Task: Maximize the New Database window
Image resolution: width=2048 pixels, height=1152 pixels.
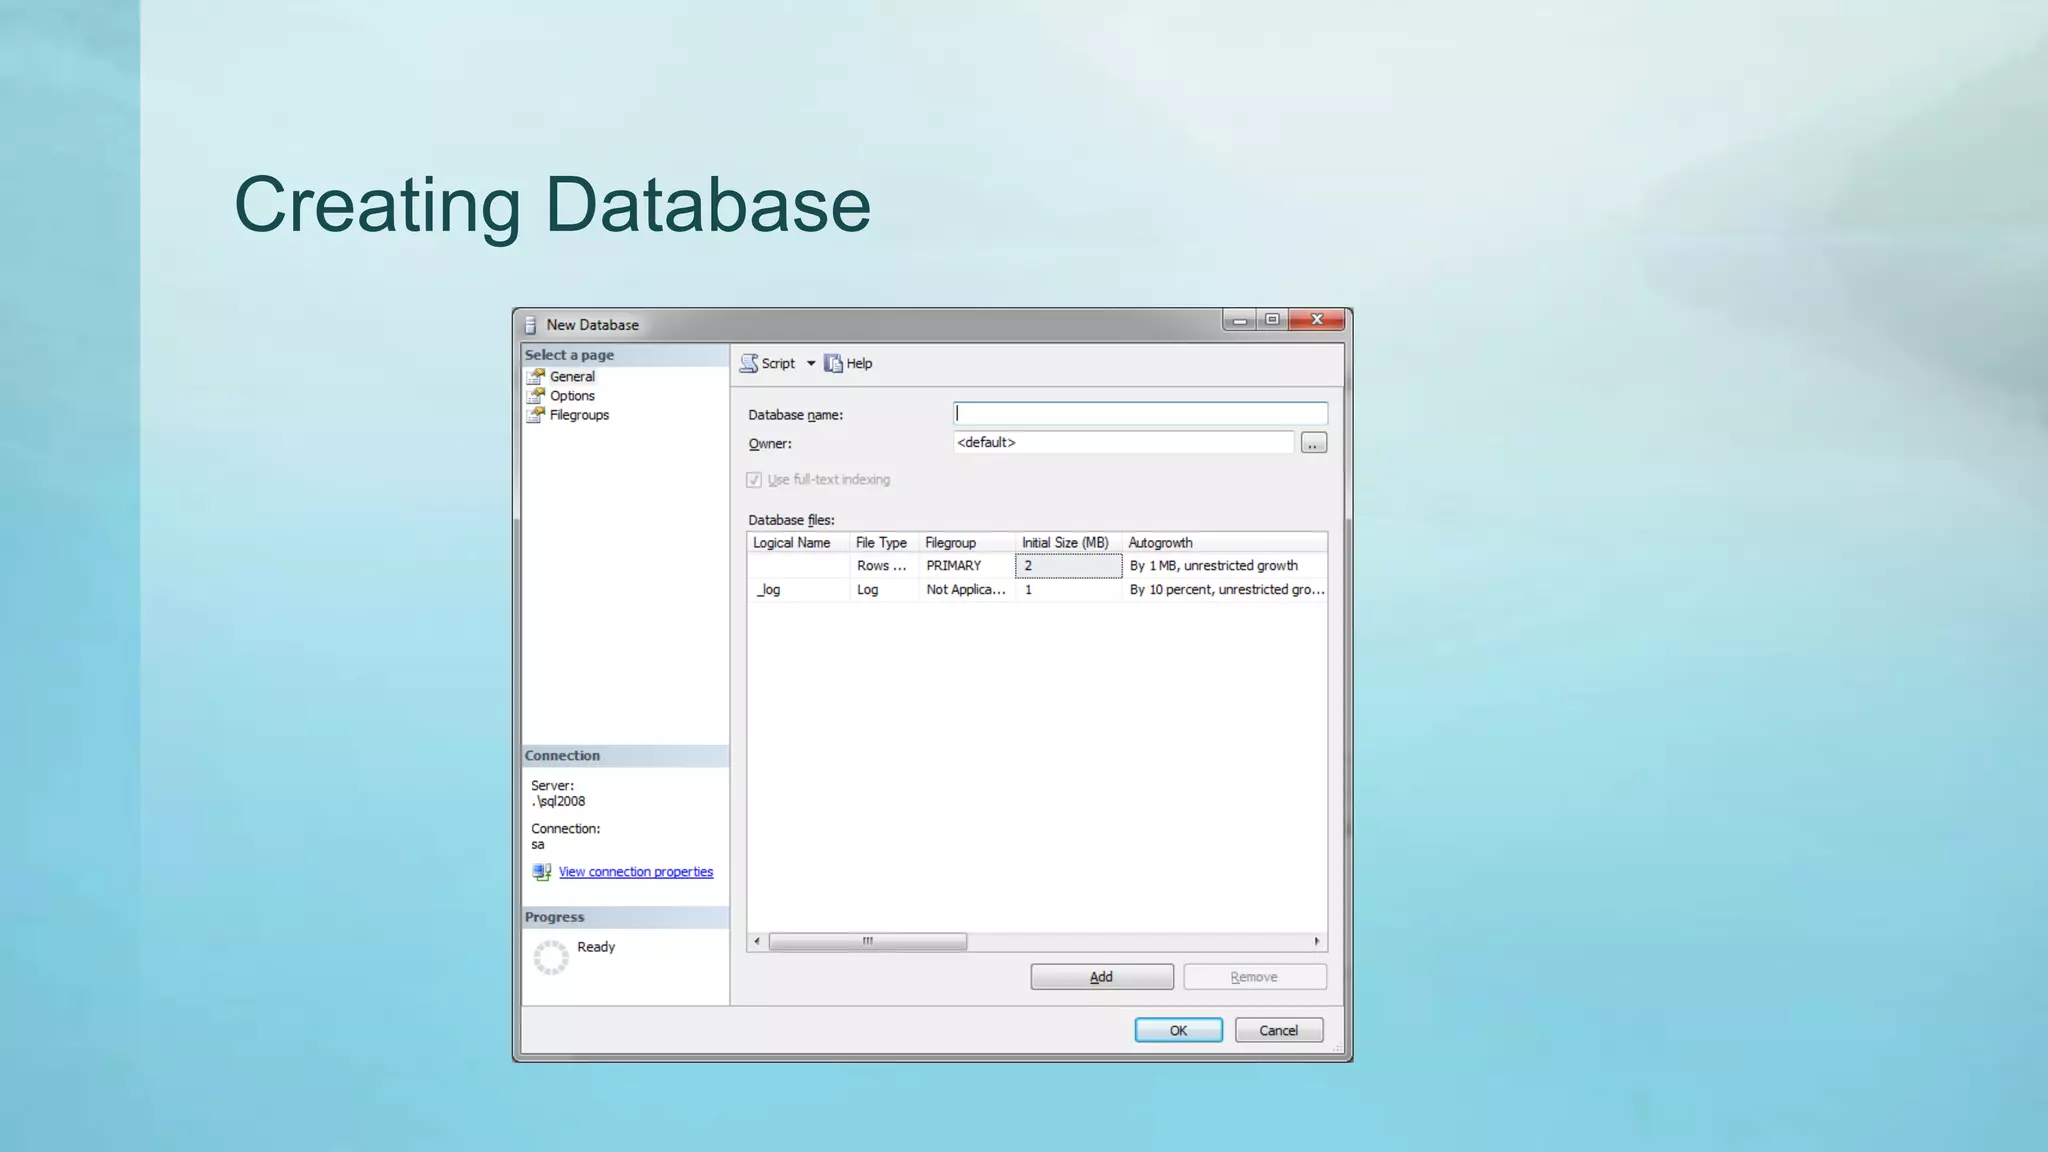Action: (1272, 320)
